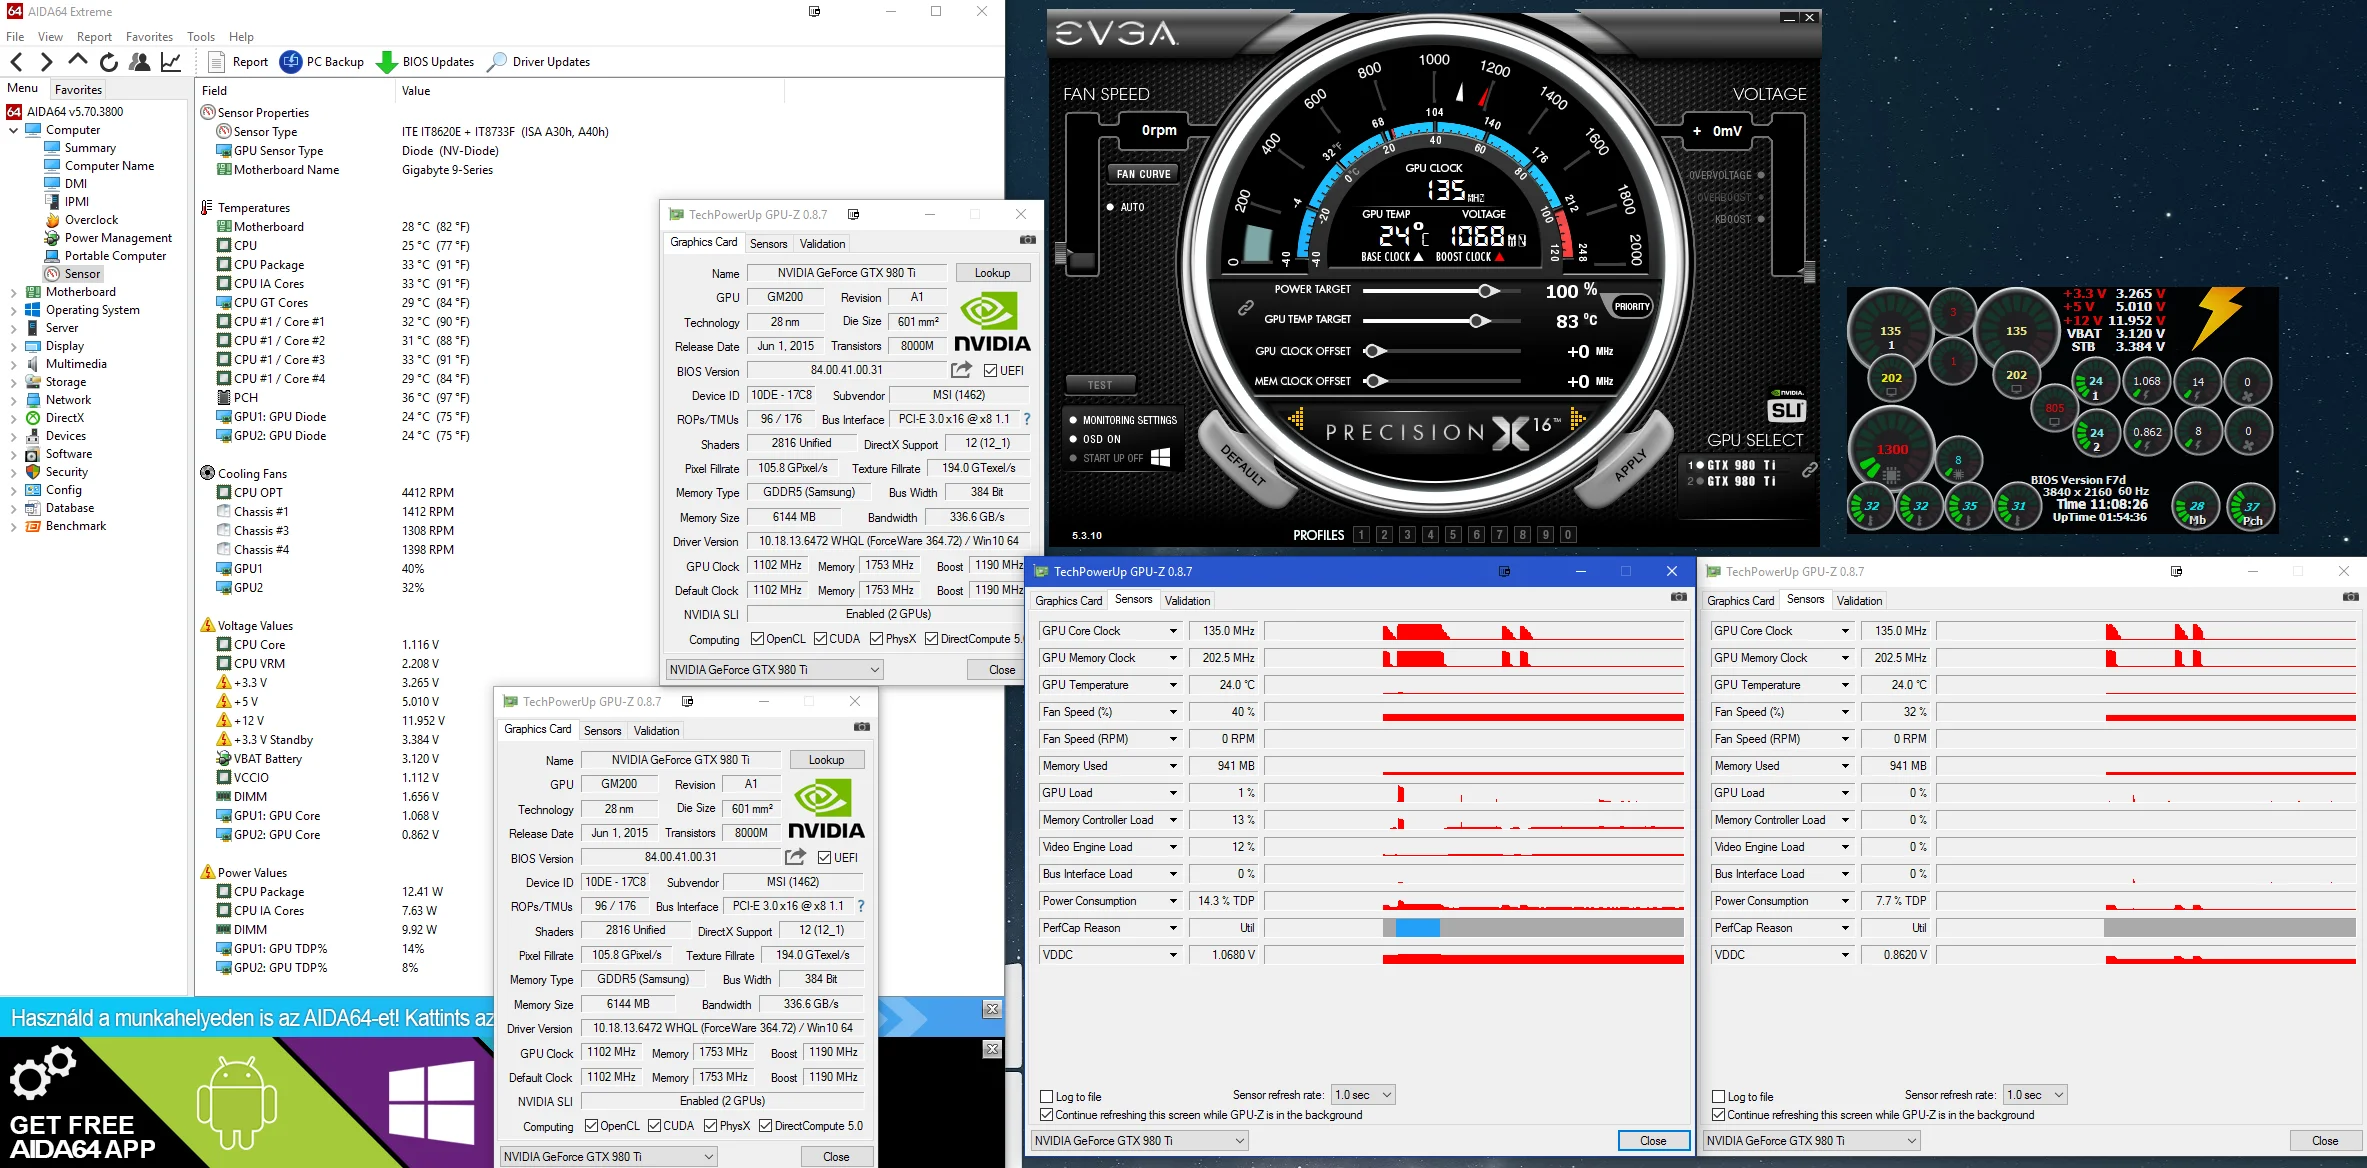This screenshot has height=1168, width=2367.
Task: Open sensor refresh rate dropdown in blue GPU-Z window
Action: (x=1363, y=1095)
